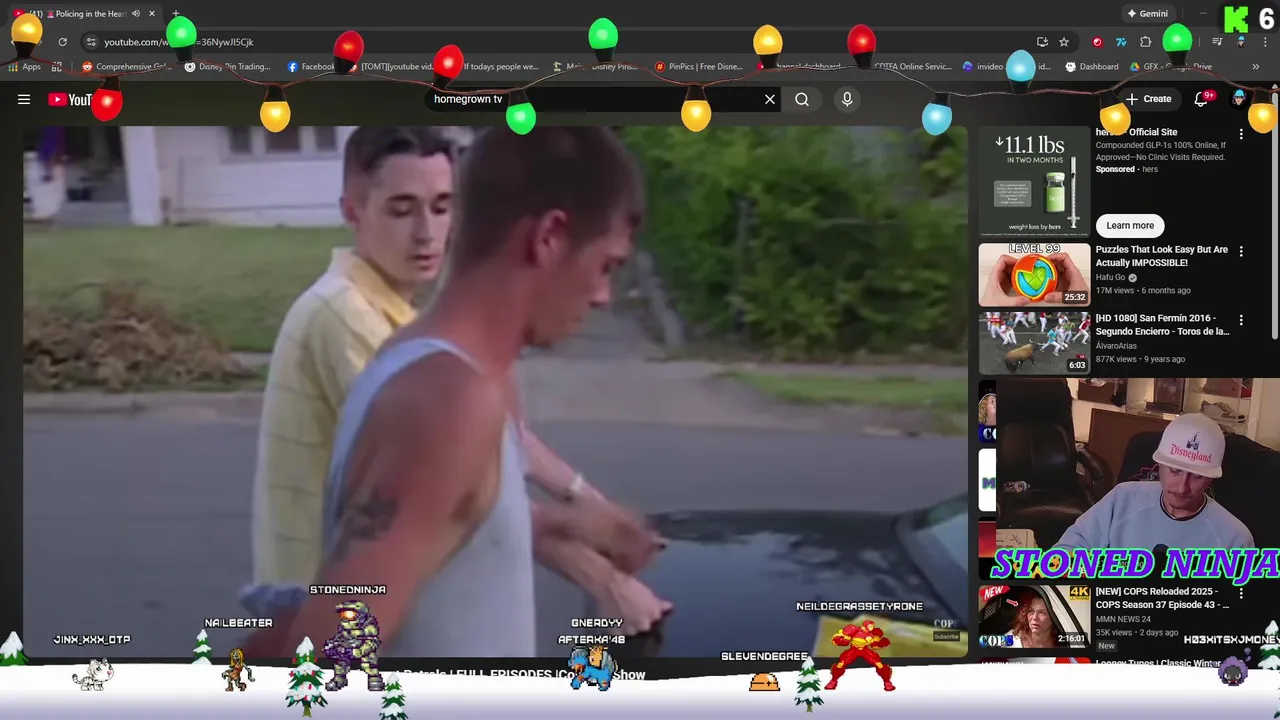This screenshot has height=720, width=1280.
Task: Open the Extensions puzzle piece menu
Action: tap(1146, 42)
